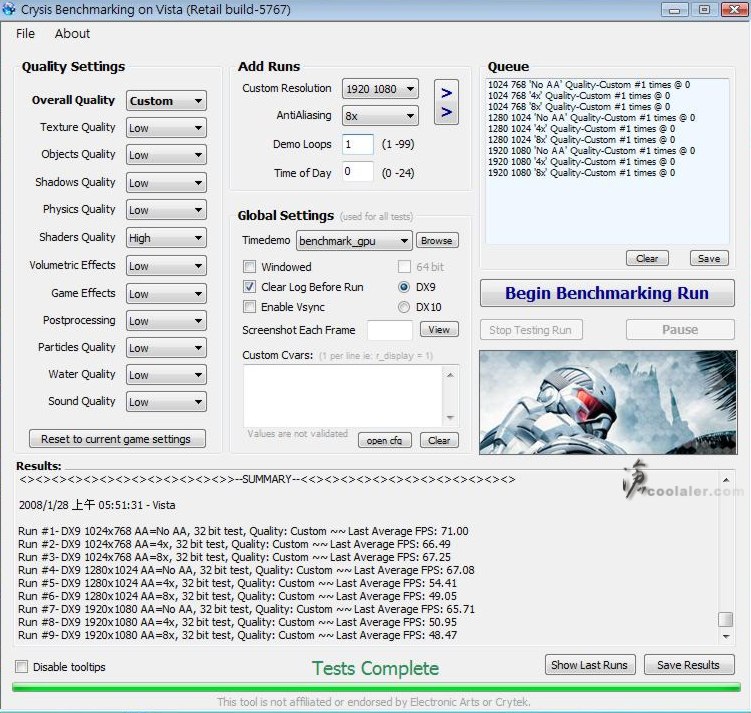
Task: Open the File menu
Action: [x=25, y=34]
